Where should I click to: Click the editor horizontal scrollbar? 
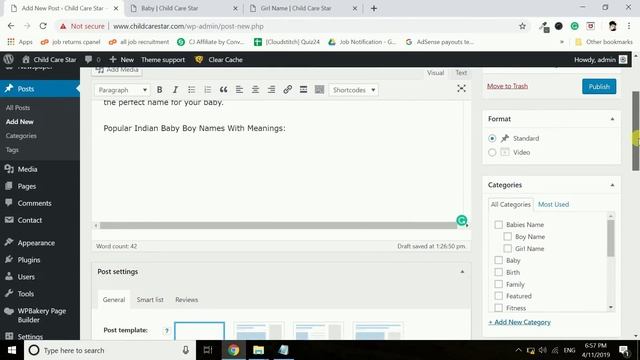[x=278, y=225]
